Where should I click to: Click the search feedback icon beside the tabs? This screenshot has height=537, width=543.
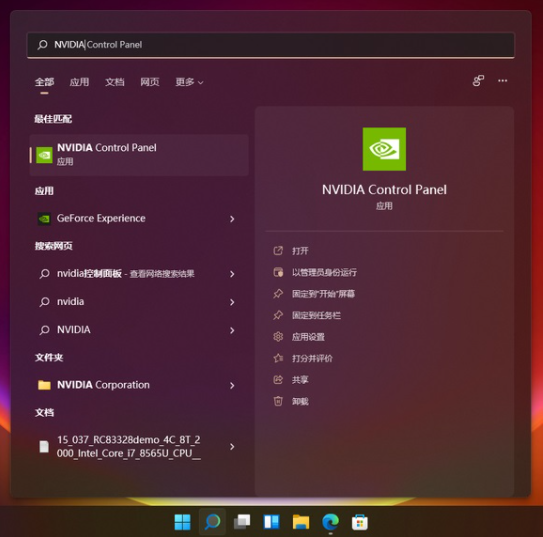point(478,81)
